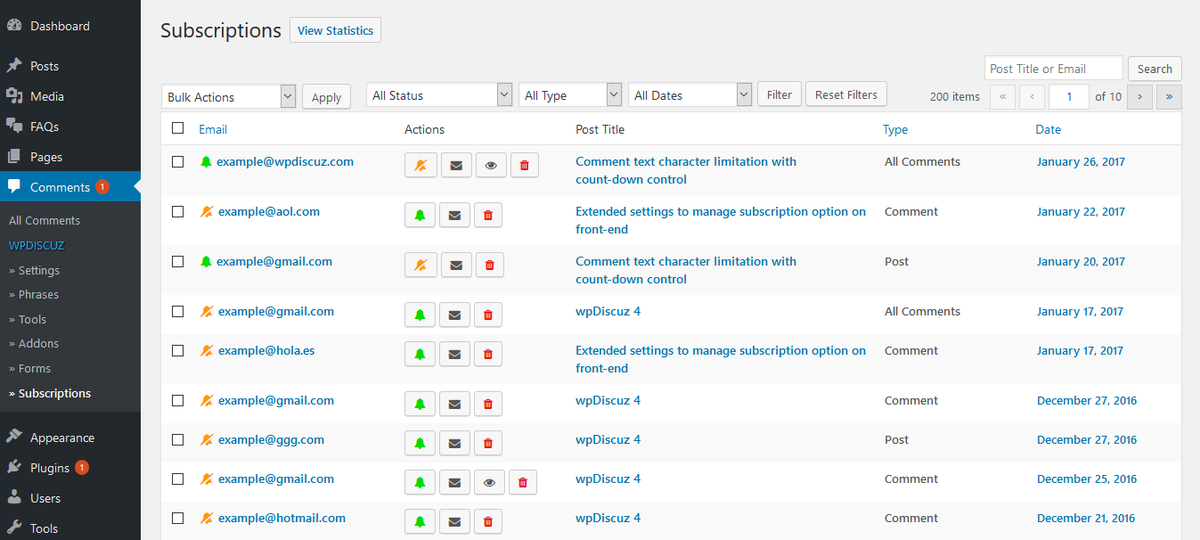Open wpDiscuz Settings submenu item
Screen dimensions: 1200x540
point(34,270)
